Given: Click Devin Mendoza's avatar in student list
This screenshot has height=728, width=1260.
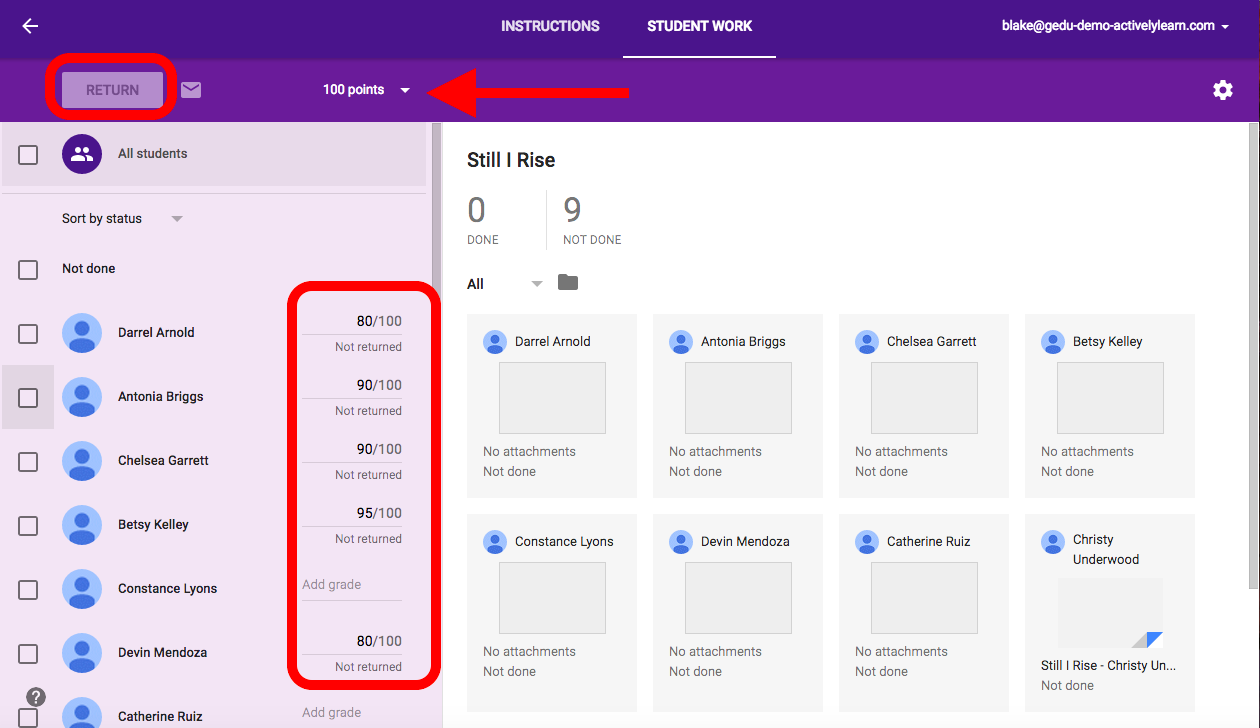Looking at the screenshot, I should click(x=82, y=653).
